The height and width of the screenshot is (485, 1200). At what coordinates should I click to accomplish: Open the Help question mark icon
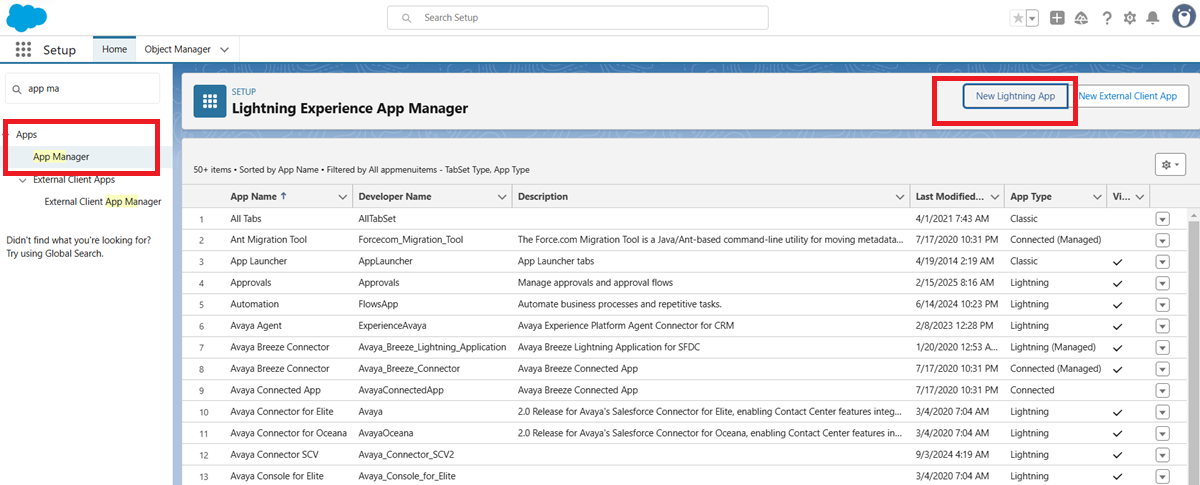click(1107, 18)
